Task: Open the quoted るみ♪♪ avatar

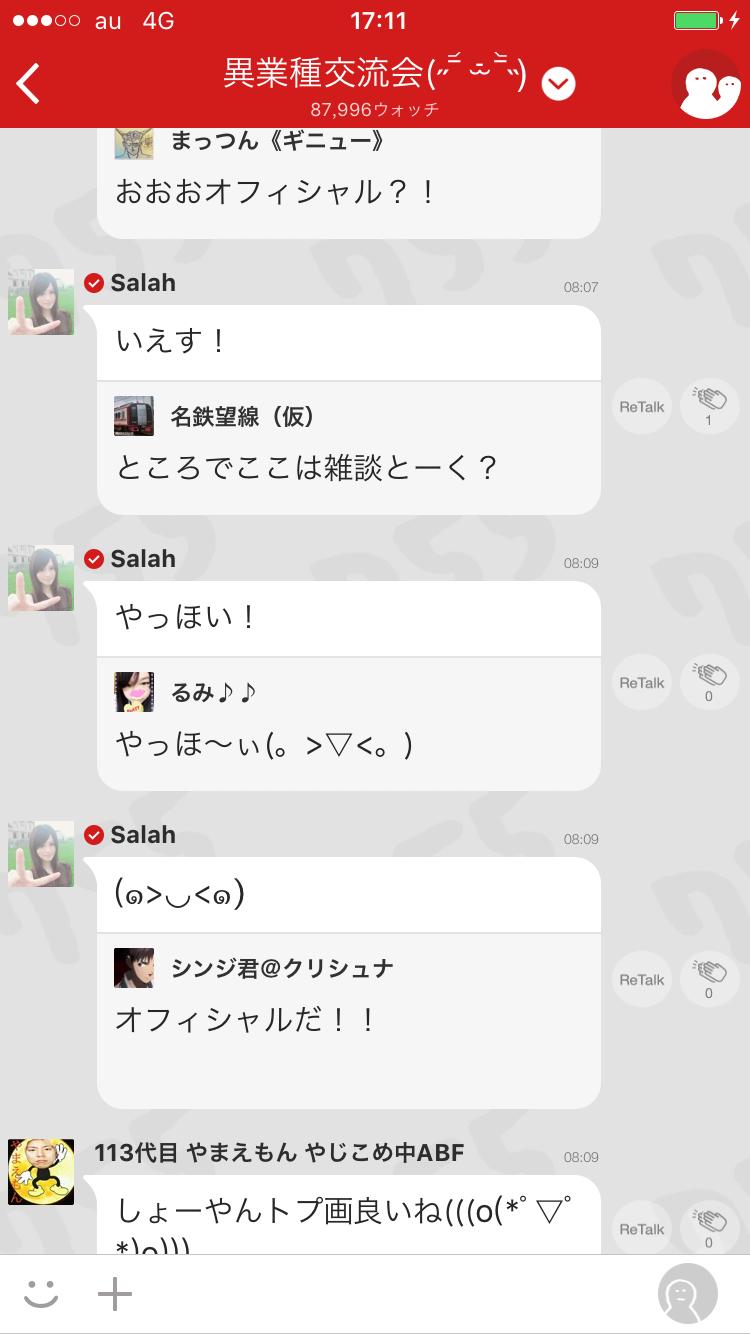Action: [x=134, y=692]
